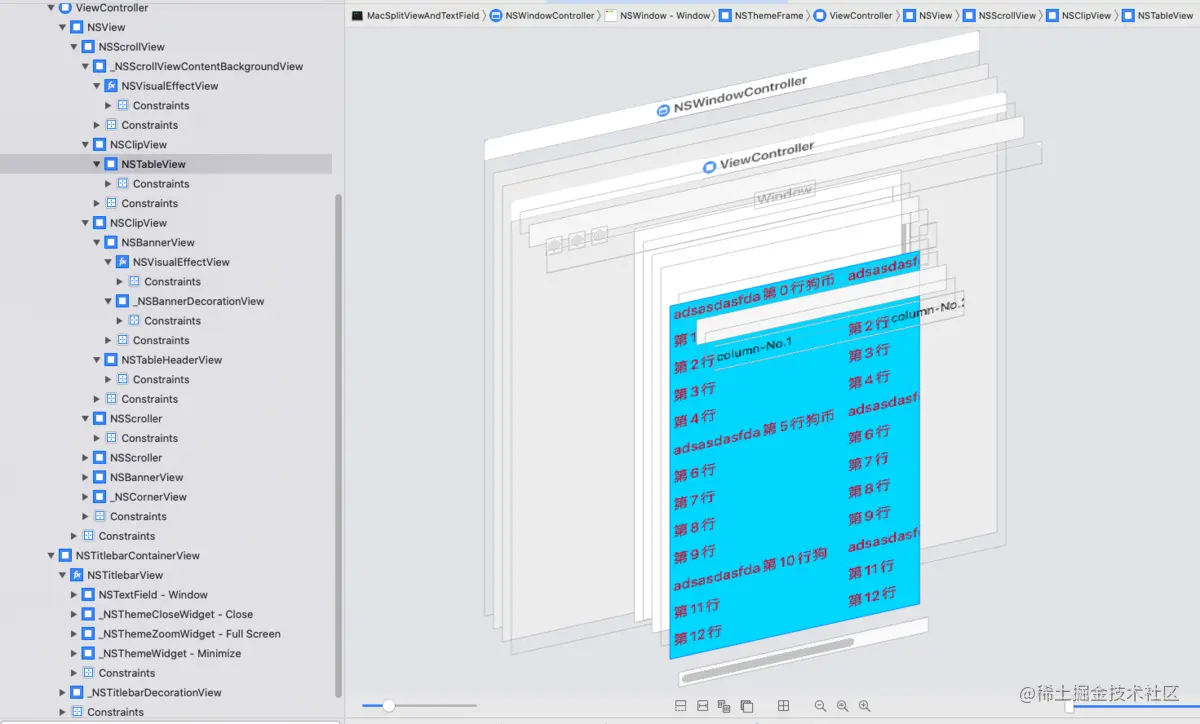Image resolution: width=1200 pixels, height=724 pixels.
Task: Click the NSWindowController layer title in canvas
Action: coord(732,97)
